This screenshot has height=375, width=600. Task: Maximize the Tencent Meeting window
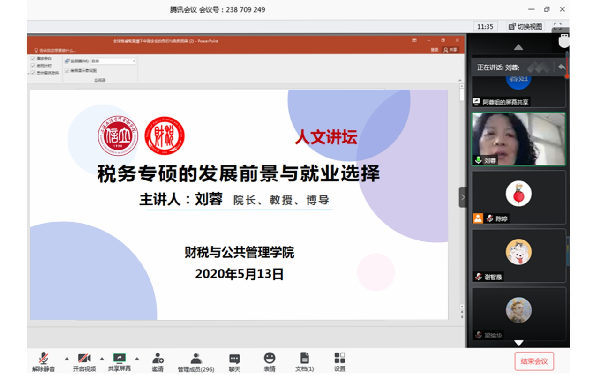point(546,9)
